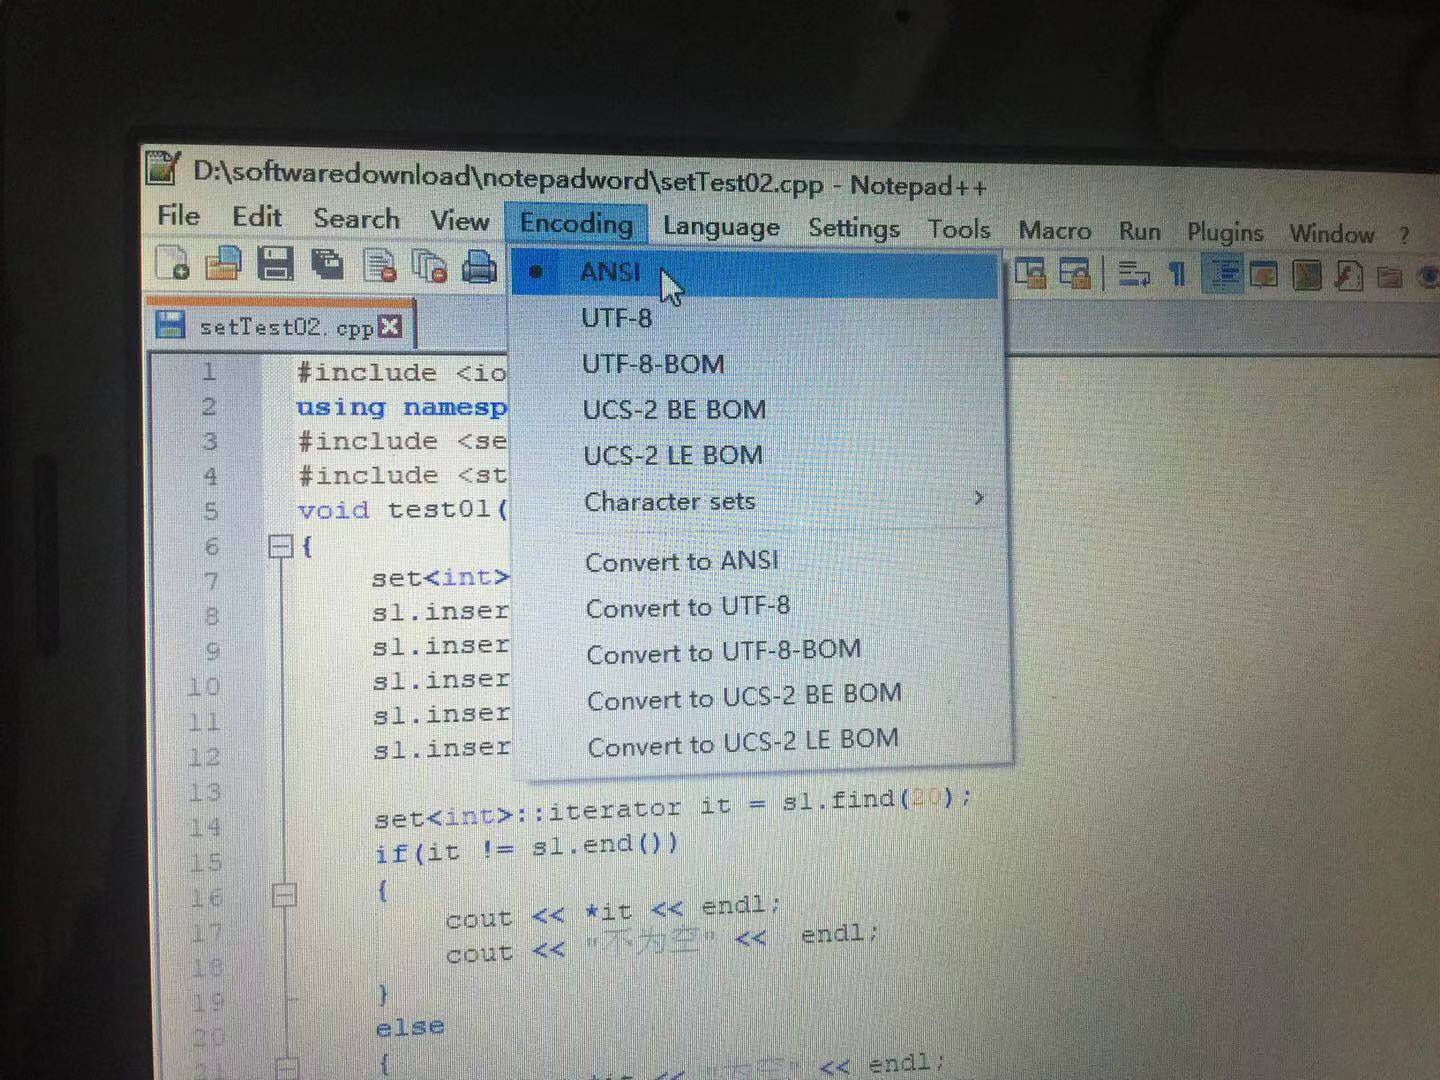Select the ANSI encoding option
Image resolution: width=1440 pixels, height=1080 pixels.
(x=756, y=272)
